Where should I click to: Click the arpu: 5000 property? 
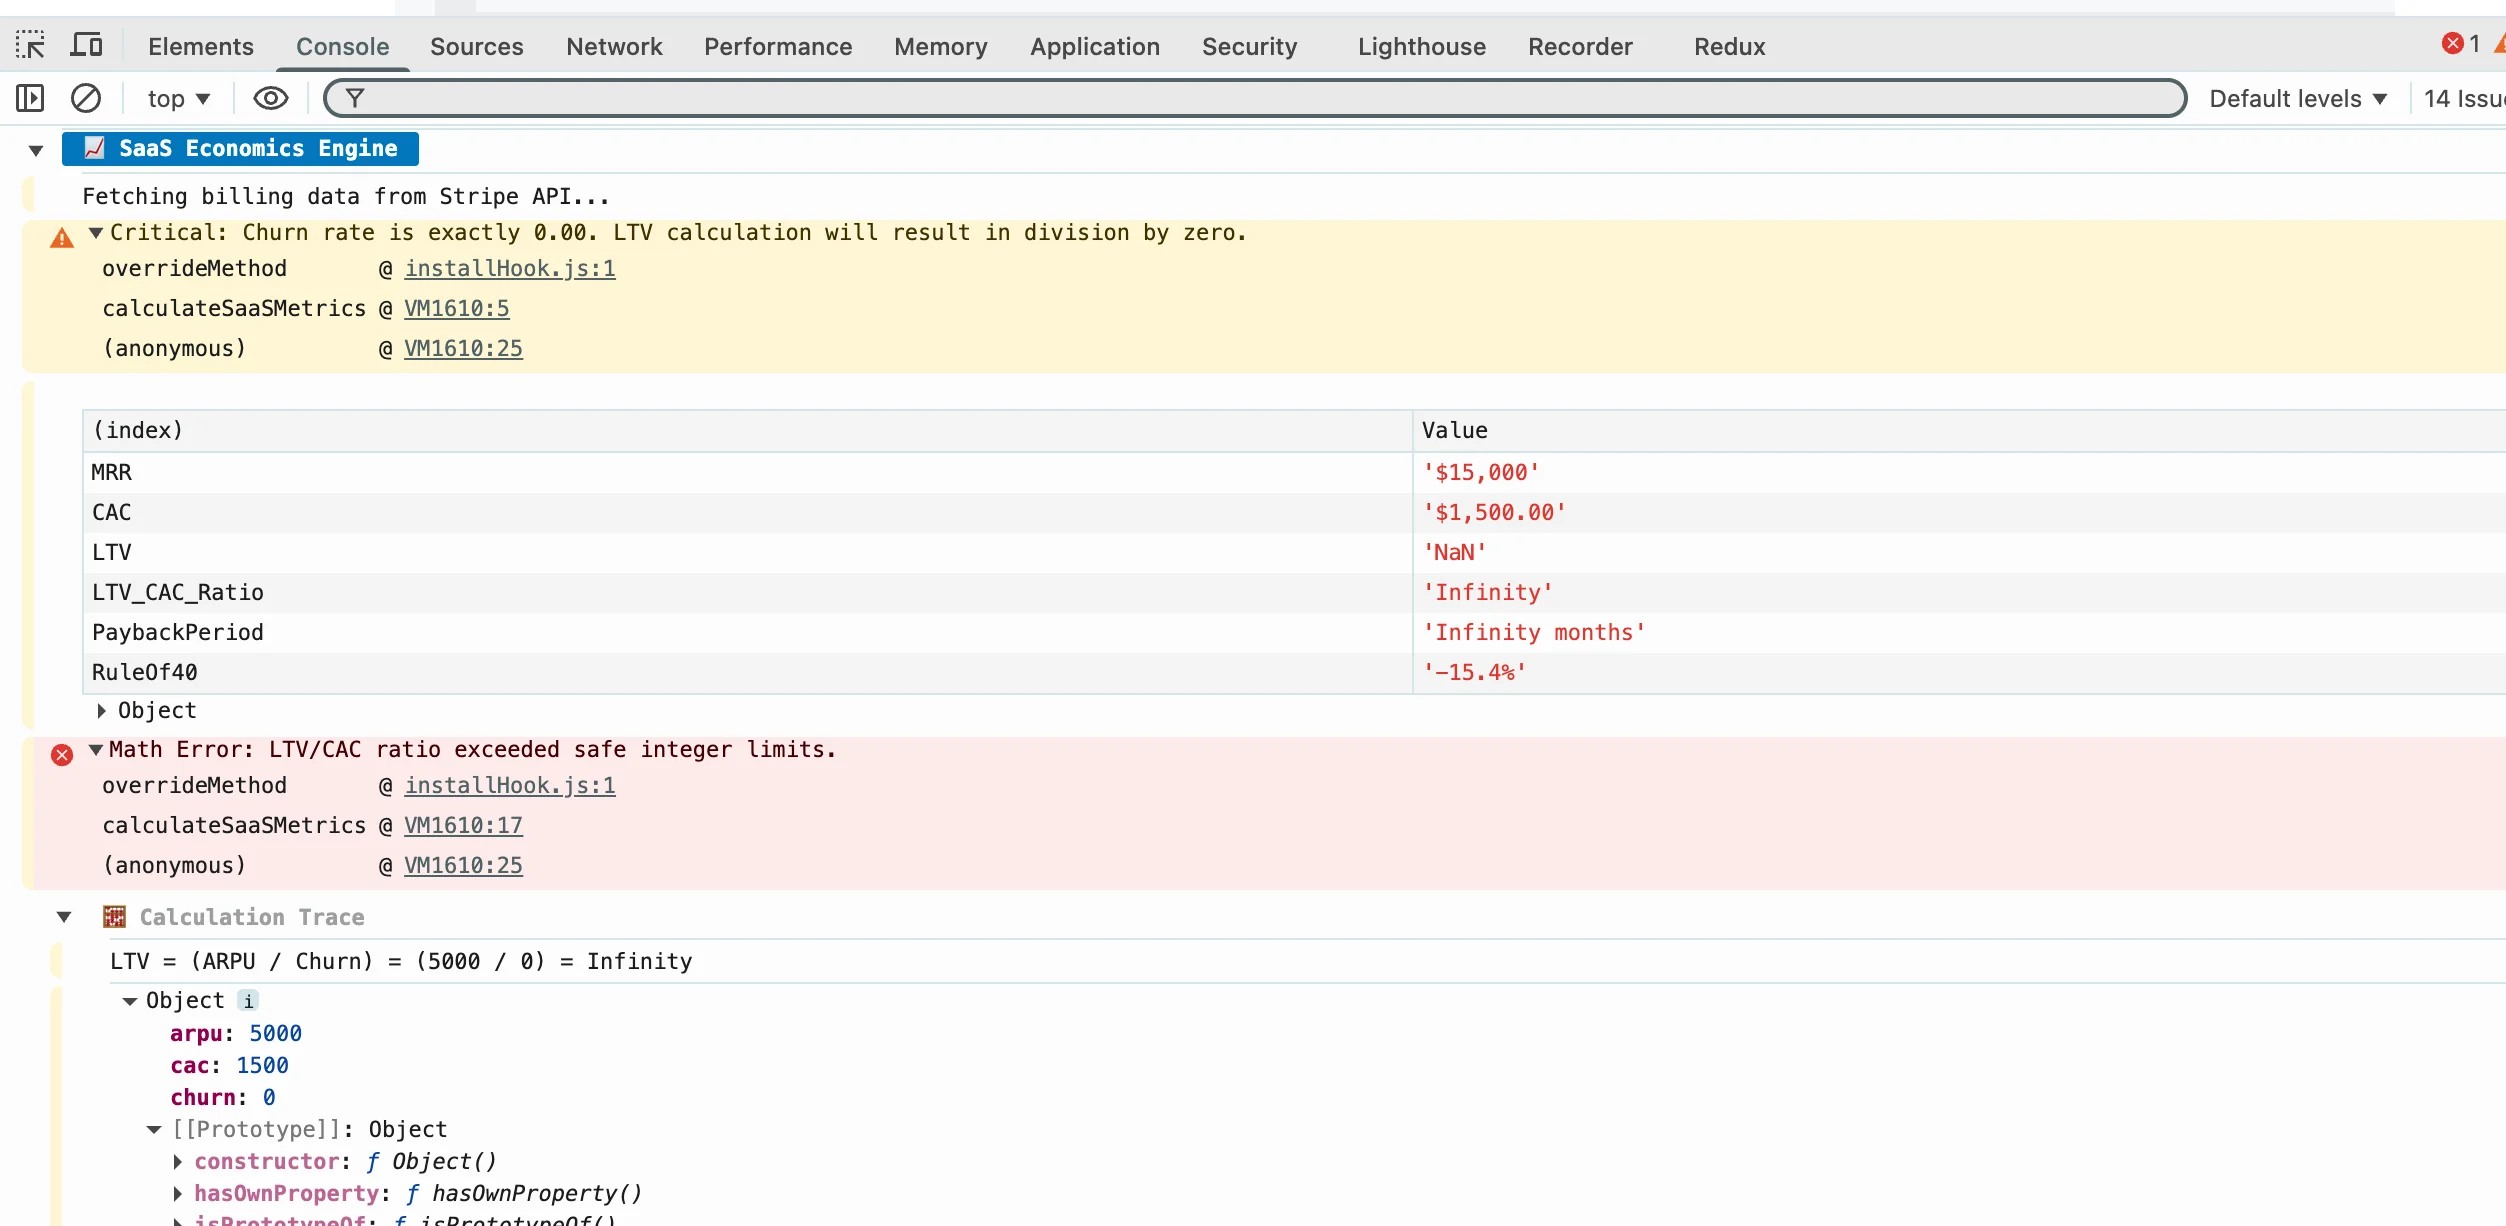tap(236, 1034)
